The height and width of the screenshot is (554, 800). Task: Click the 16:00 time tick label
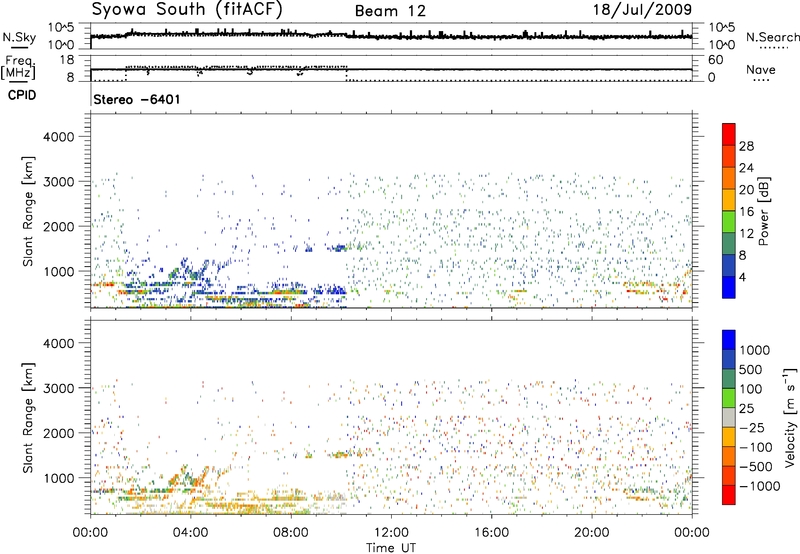click(491, 533)
